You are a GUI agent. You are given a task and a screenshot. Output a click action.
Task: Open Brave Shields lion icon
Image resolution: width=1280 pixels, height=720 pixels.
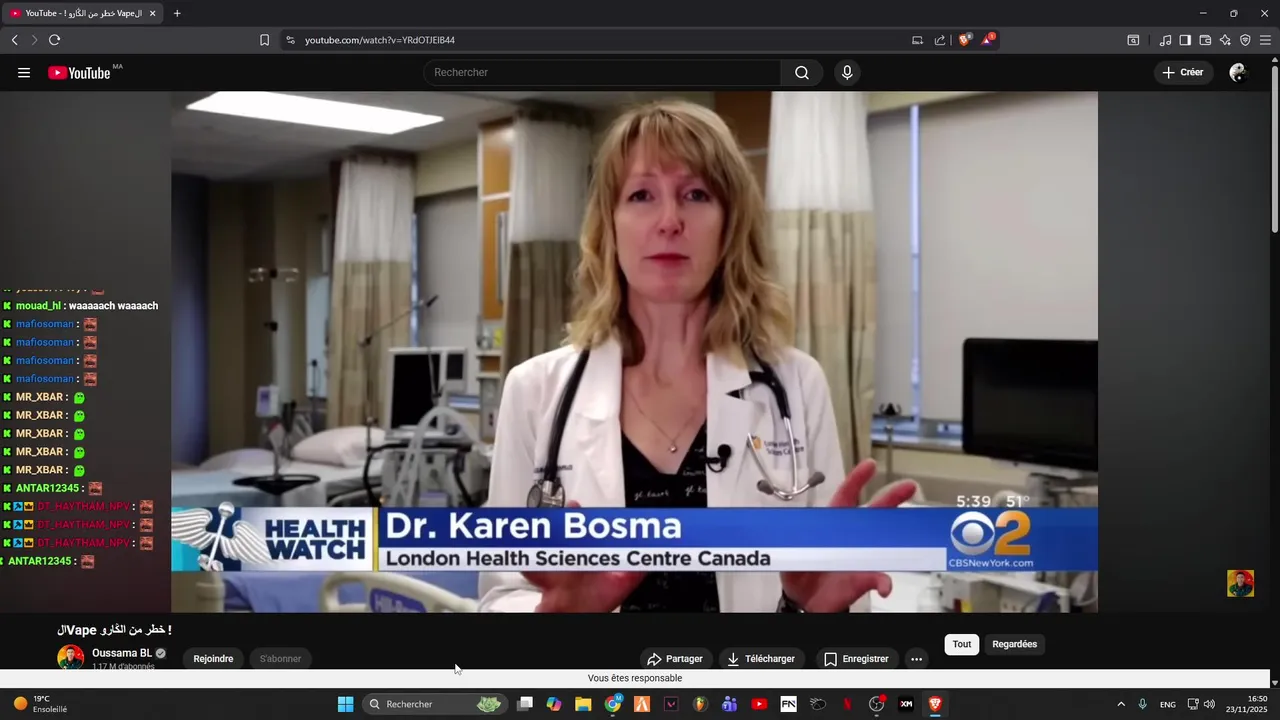pyautogui.click(x=965, y=40)
